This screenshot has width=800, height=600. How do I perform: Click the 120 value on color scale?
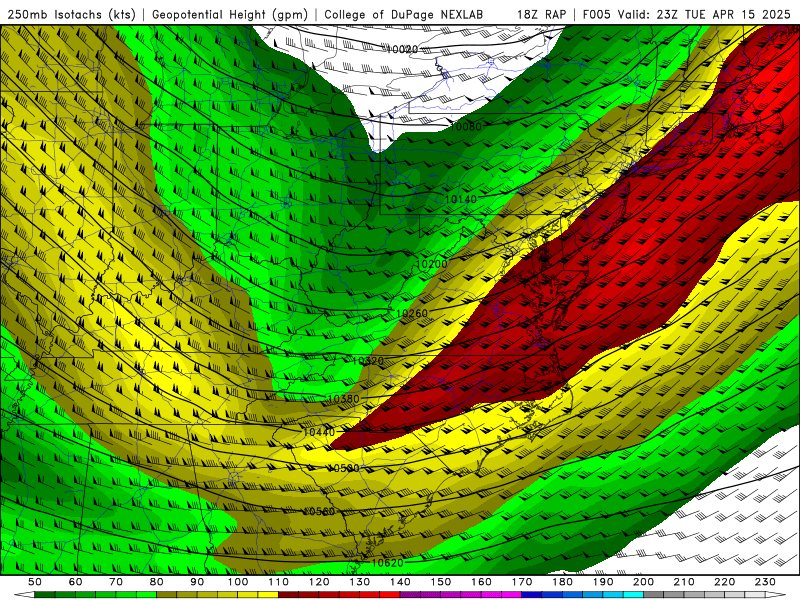[319, 582]
